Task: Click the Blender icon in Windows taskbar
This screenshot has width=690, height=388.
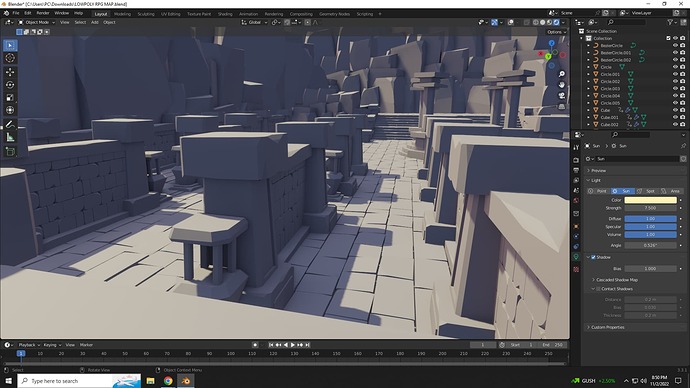Action: [186, 381]
